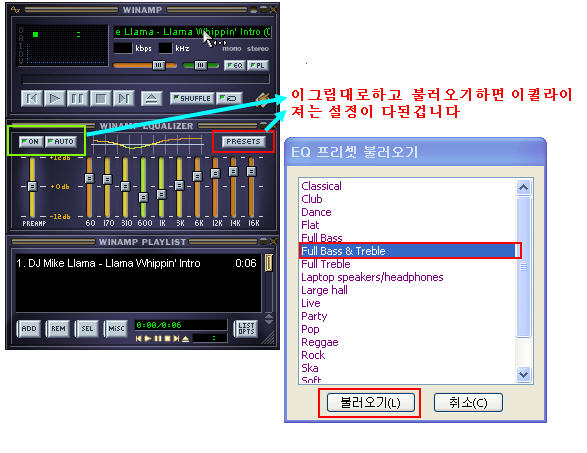Click the playlist vertical scrollbar handle
The height and width of the screenshot is (453, 587).
point(268,263)
